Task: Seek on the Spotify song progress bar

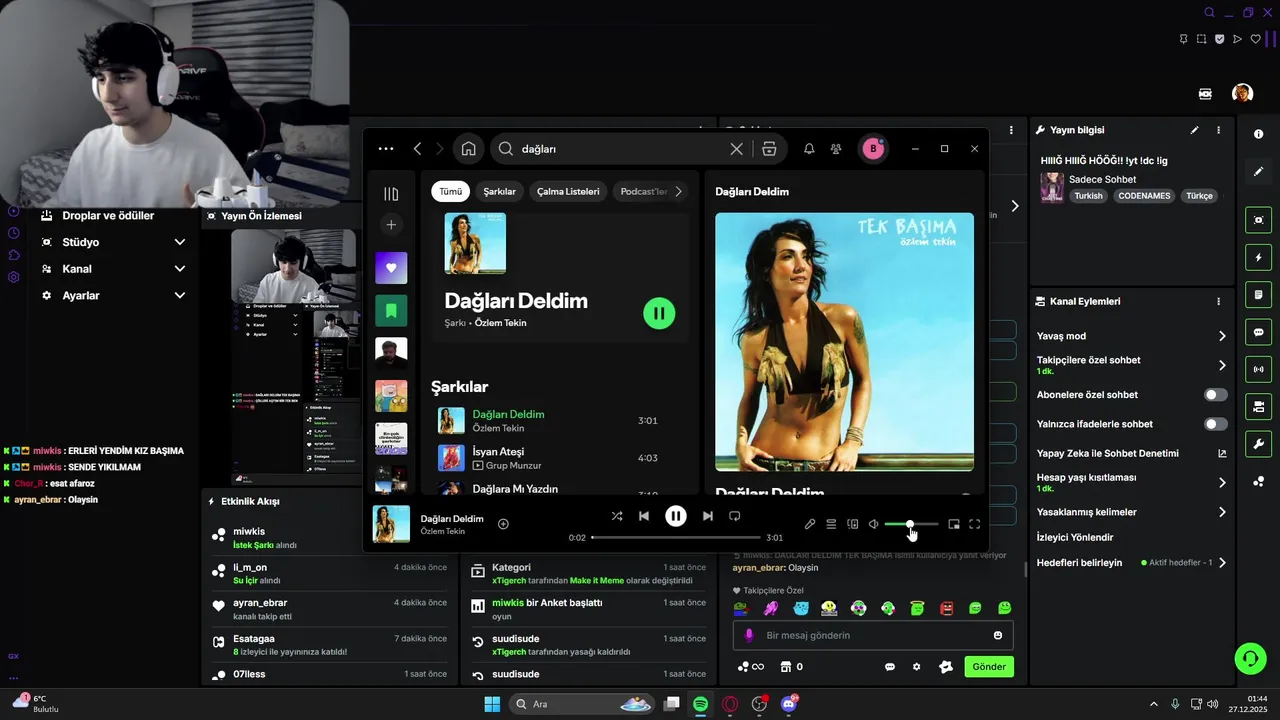Action: point(676,538)
